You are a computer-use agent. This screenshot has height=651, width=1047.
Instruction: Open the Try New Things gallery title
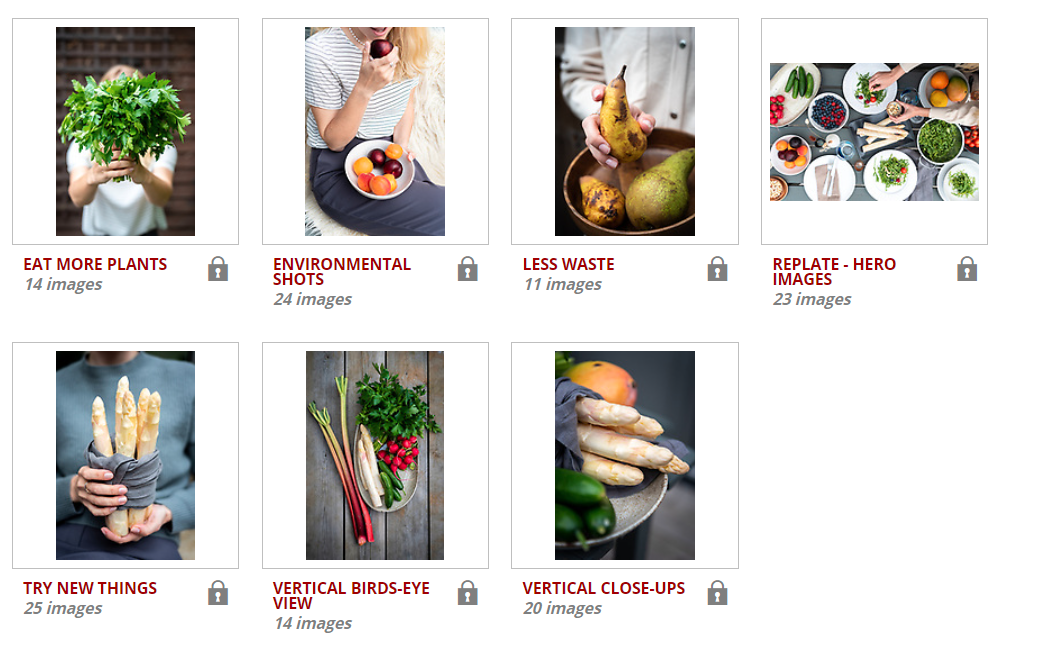click(90, 588)
